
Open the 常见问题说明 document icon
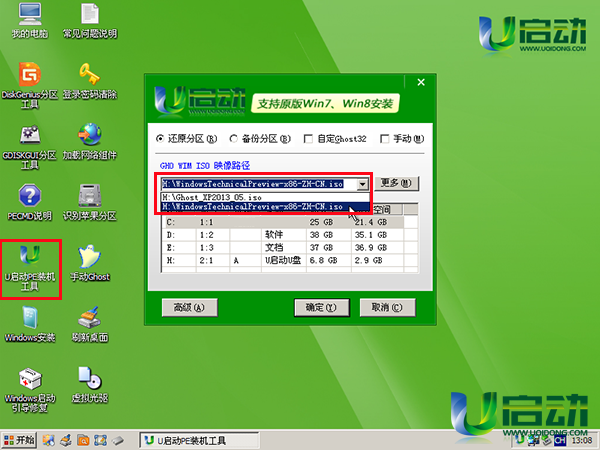click(x=90, y=20)
